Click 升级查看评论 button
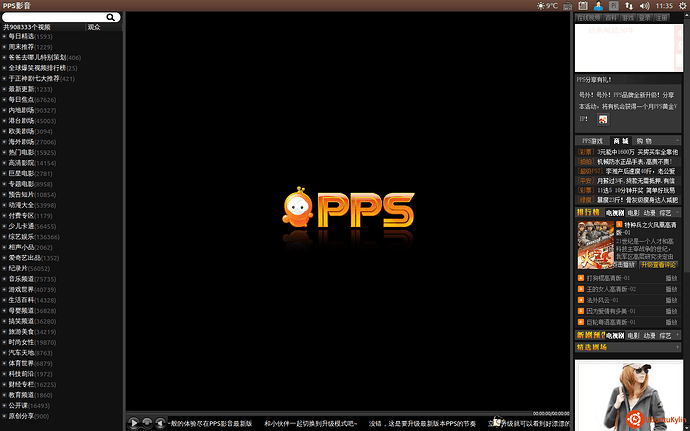Screen dimensions: 690x431 click(658, 265)
